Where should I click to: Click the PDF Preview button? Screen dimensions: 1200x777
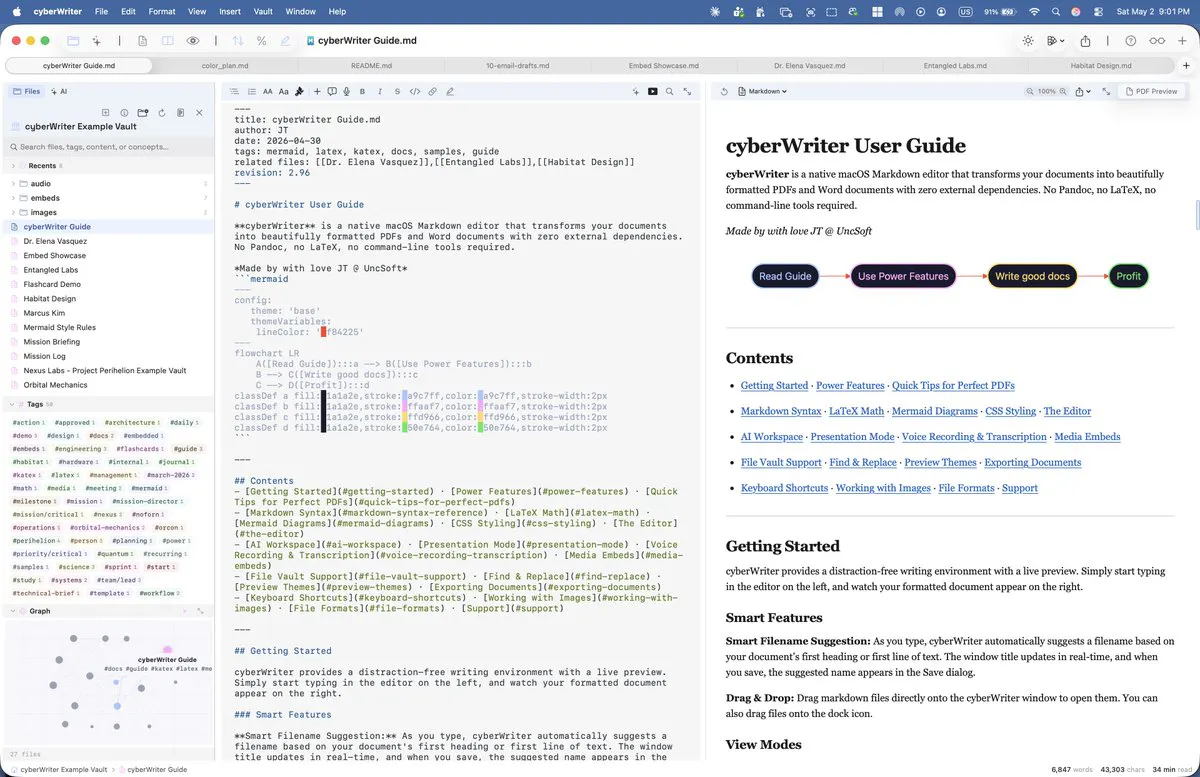(x=1151, y=91)
